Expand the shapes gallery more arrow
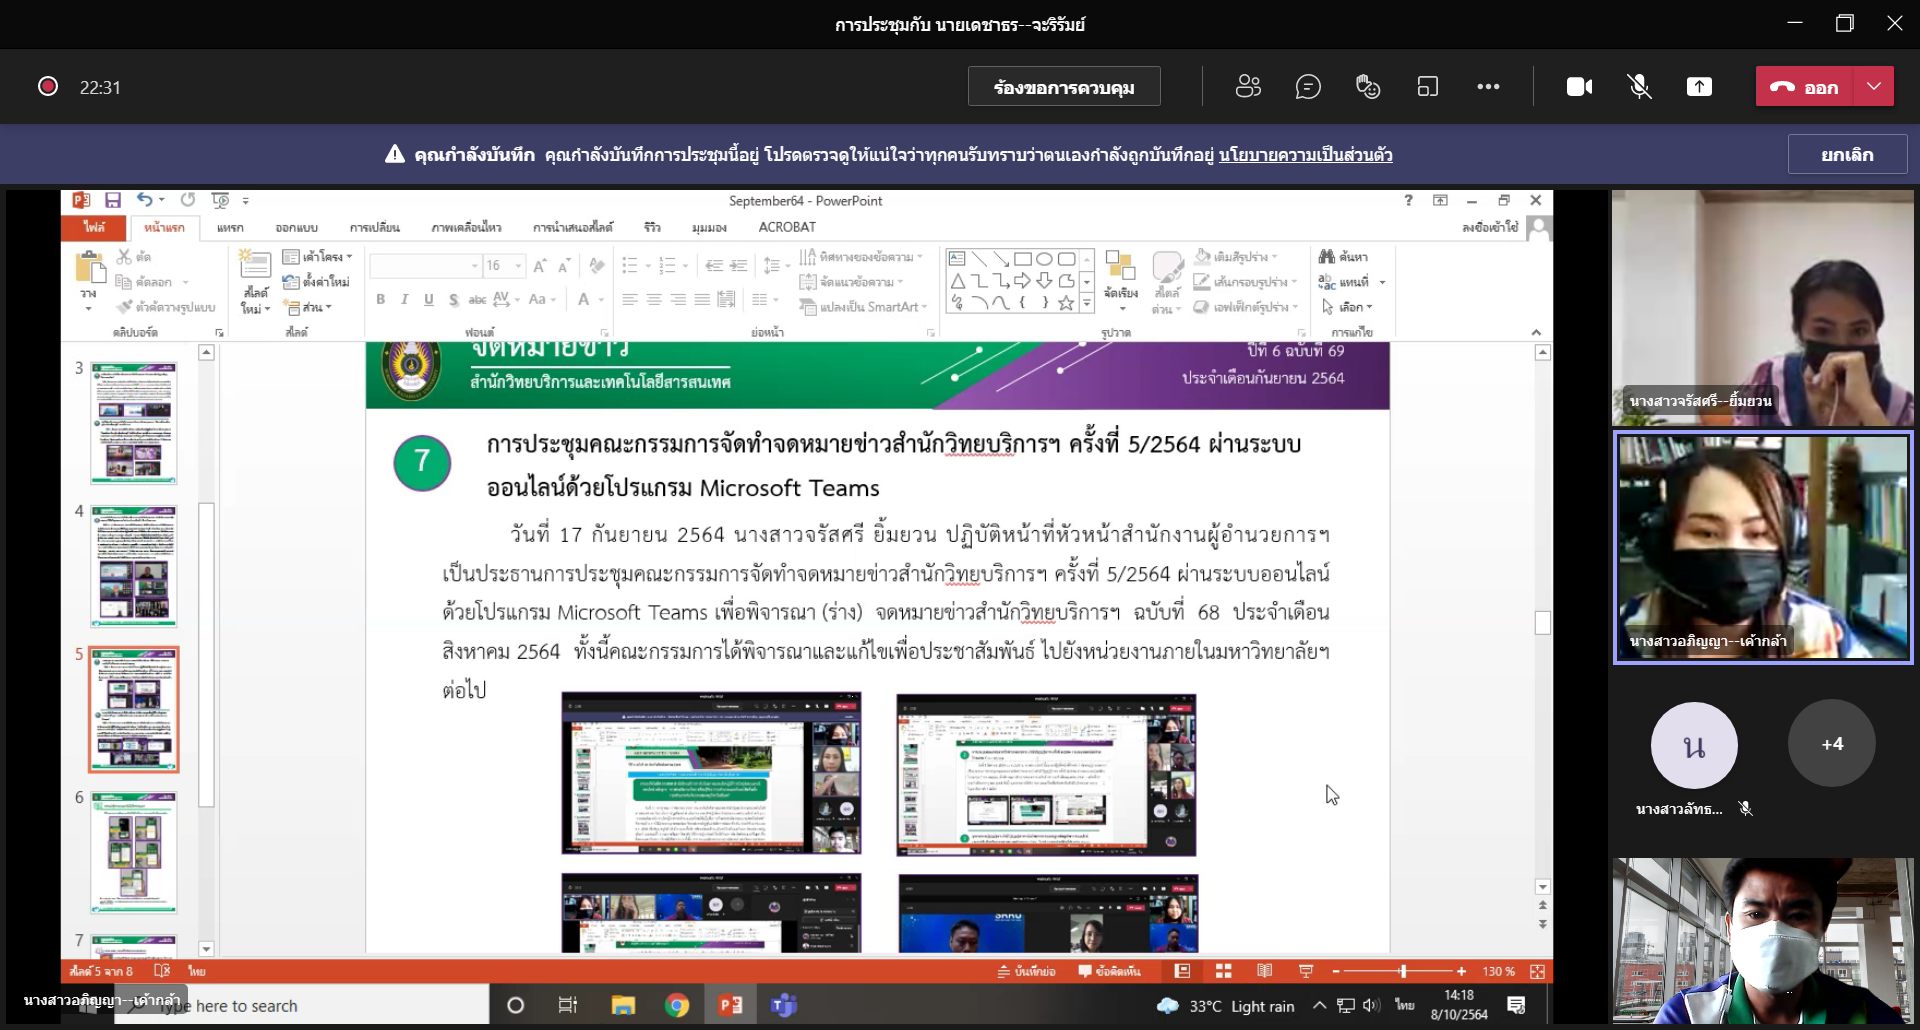Viewport: 1920px width, 1030px height. [1087, 303]
